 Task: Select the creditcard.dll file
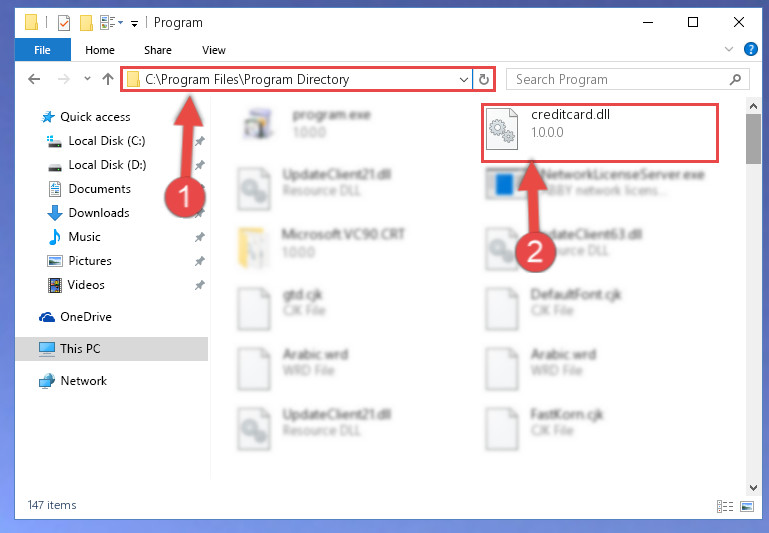(x=599, y=132)
